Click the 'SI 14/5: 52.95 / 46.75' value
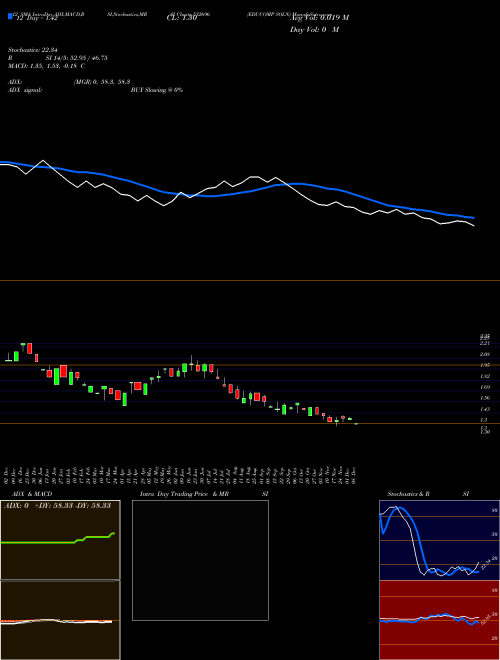 77,58
